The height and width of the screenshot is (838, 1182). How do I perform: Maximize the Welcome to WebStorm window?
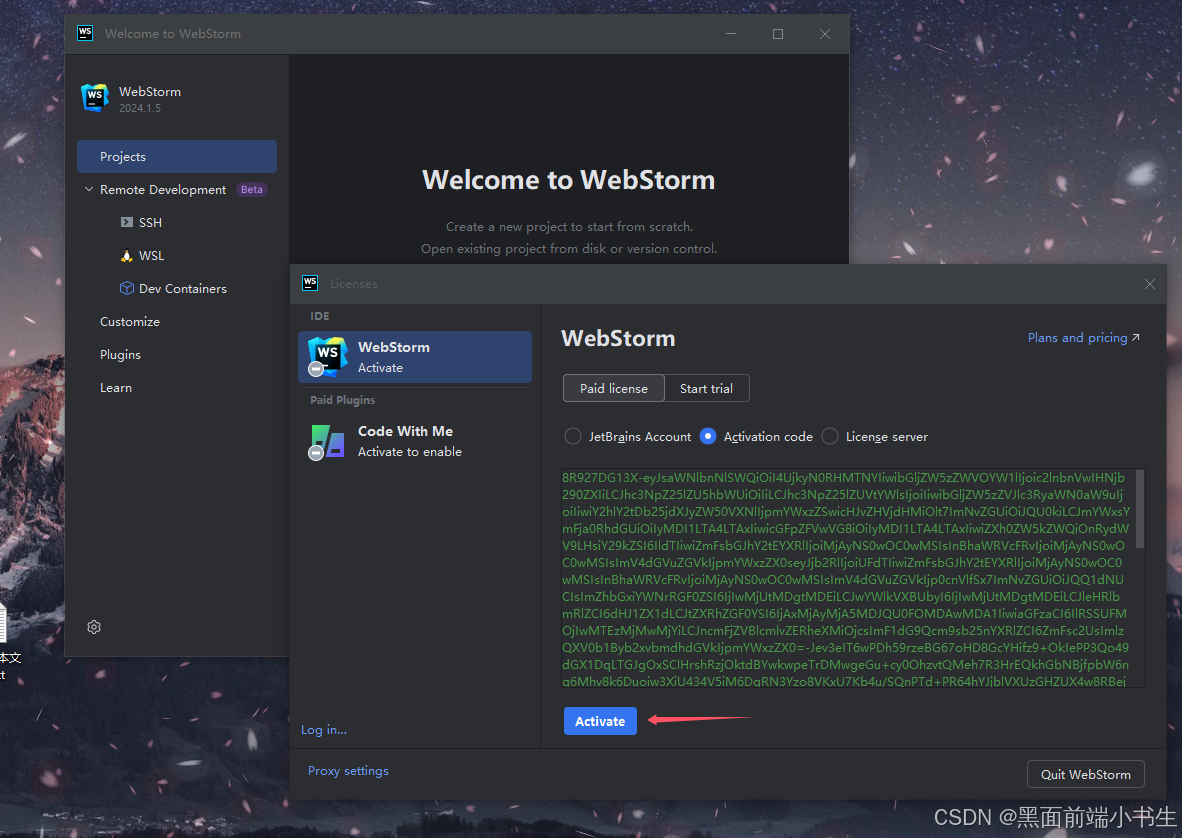pyautogui.click(x=778, y=34)
